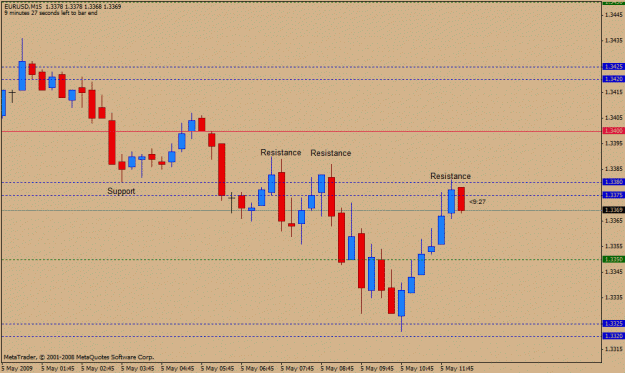Click the '5 May 01:45' time axis label
The image size is (625, 373).
point(58,369)
